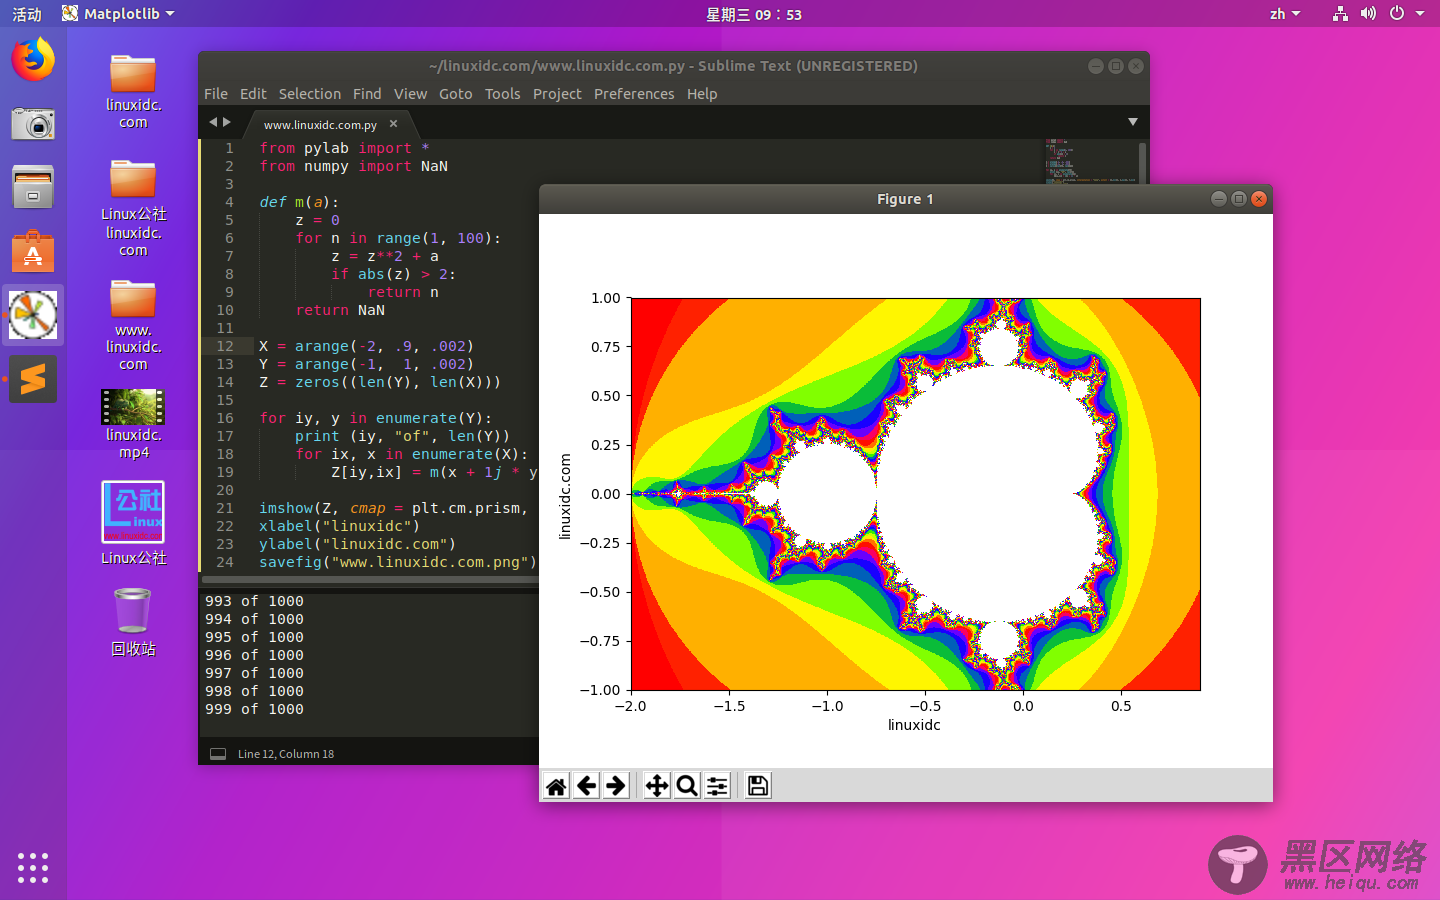This screenshot has width=1440, height=900.
Task: Click the Sublime Text panel switcher icon in the status bar
Action: (x=218, y=754)
